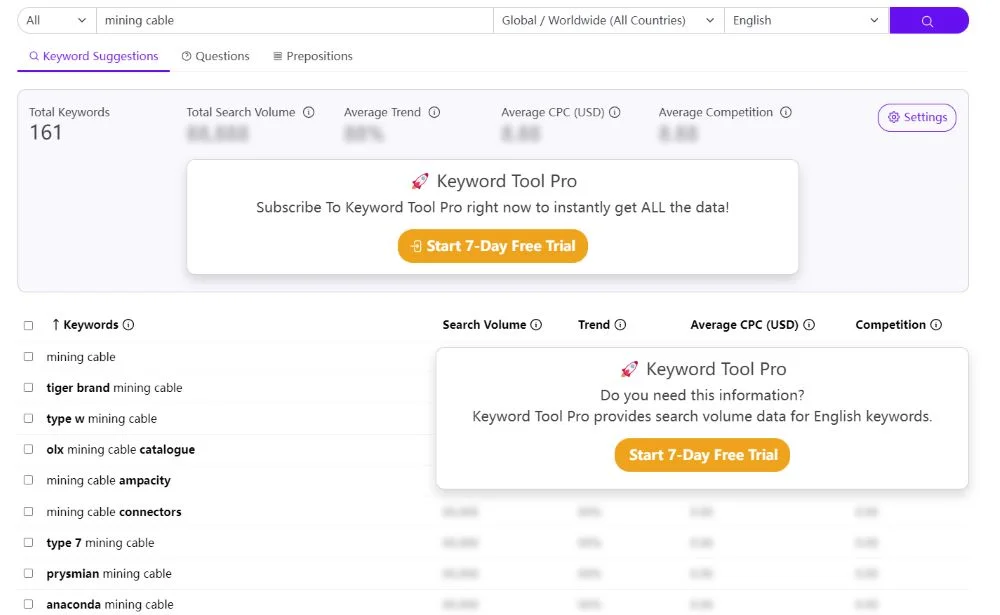
Task: Click info icon next to Average Trend
Action: (x=434, y=113)
